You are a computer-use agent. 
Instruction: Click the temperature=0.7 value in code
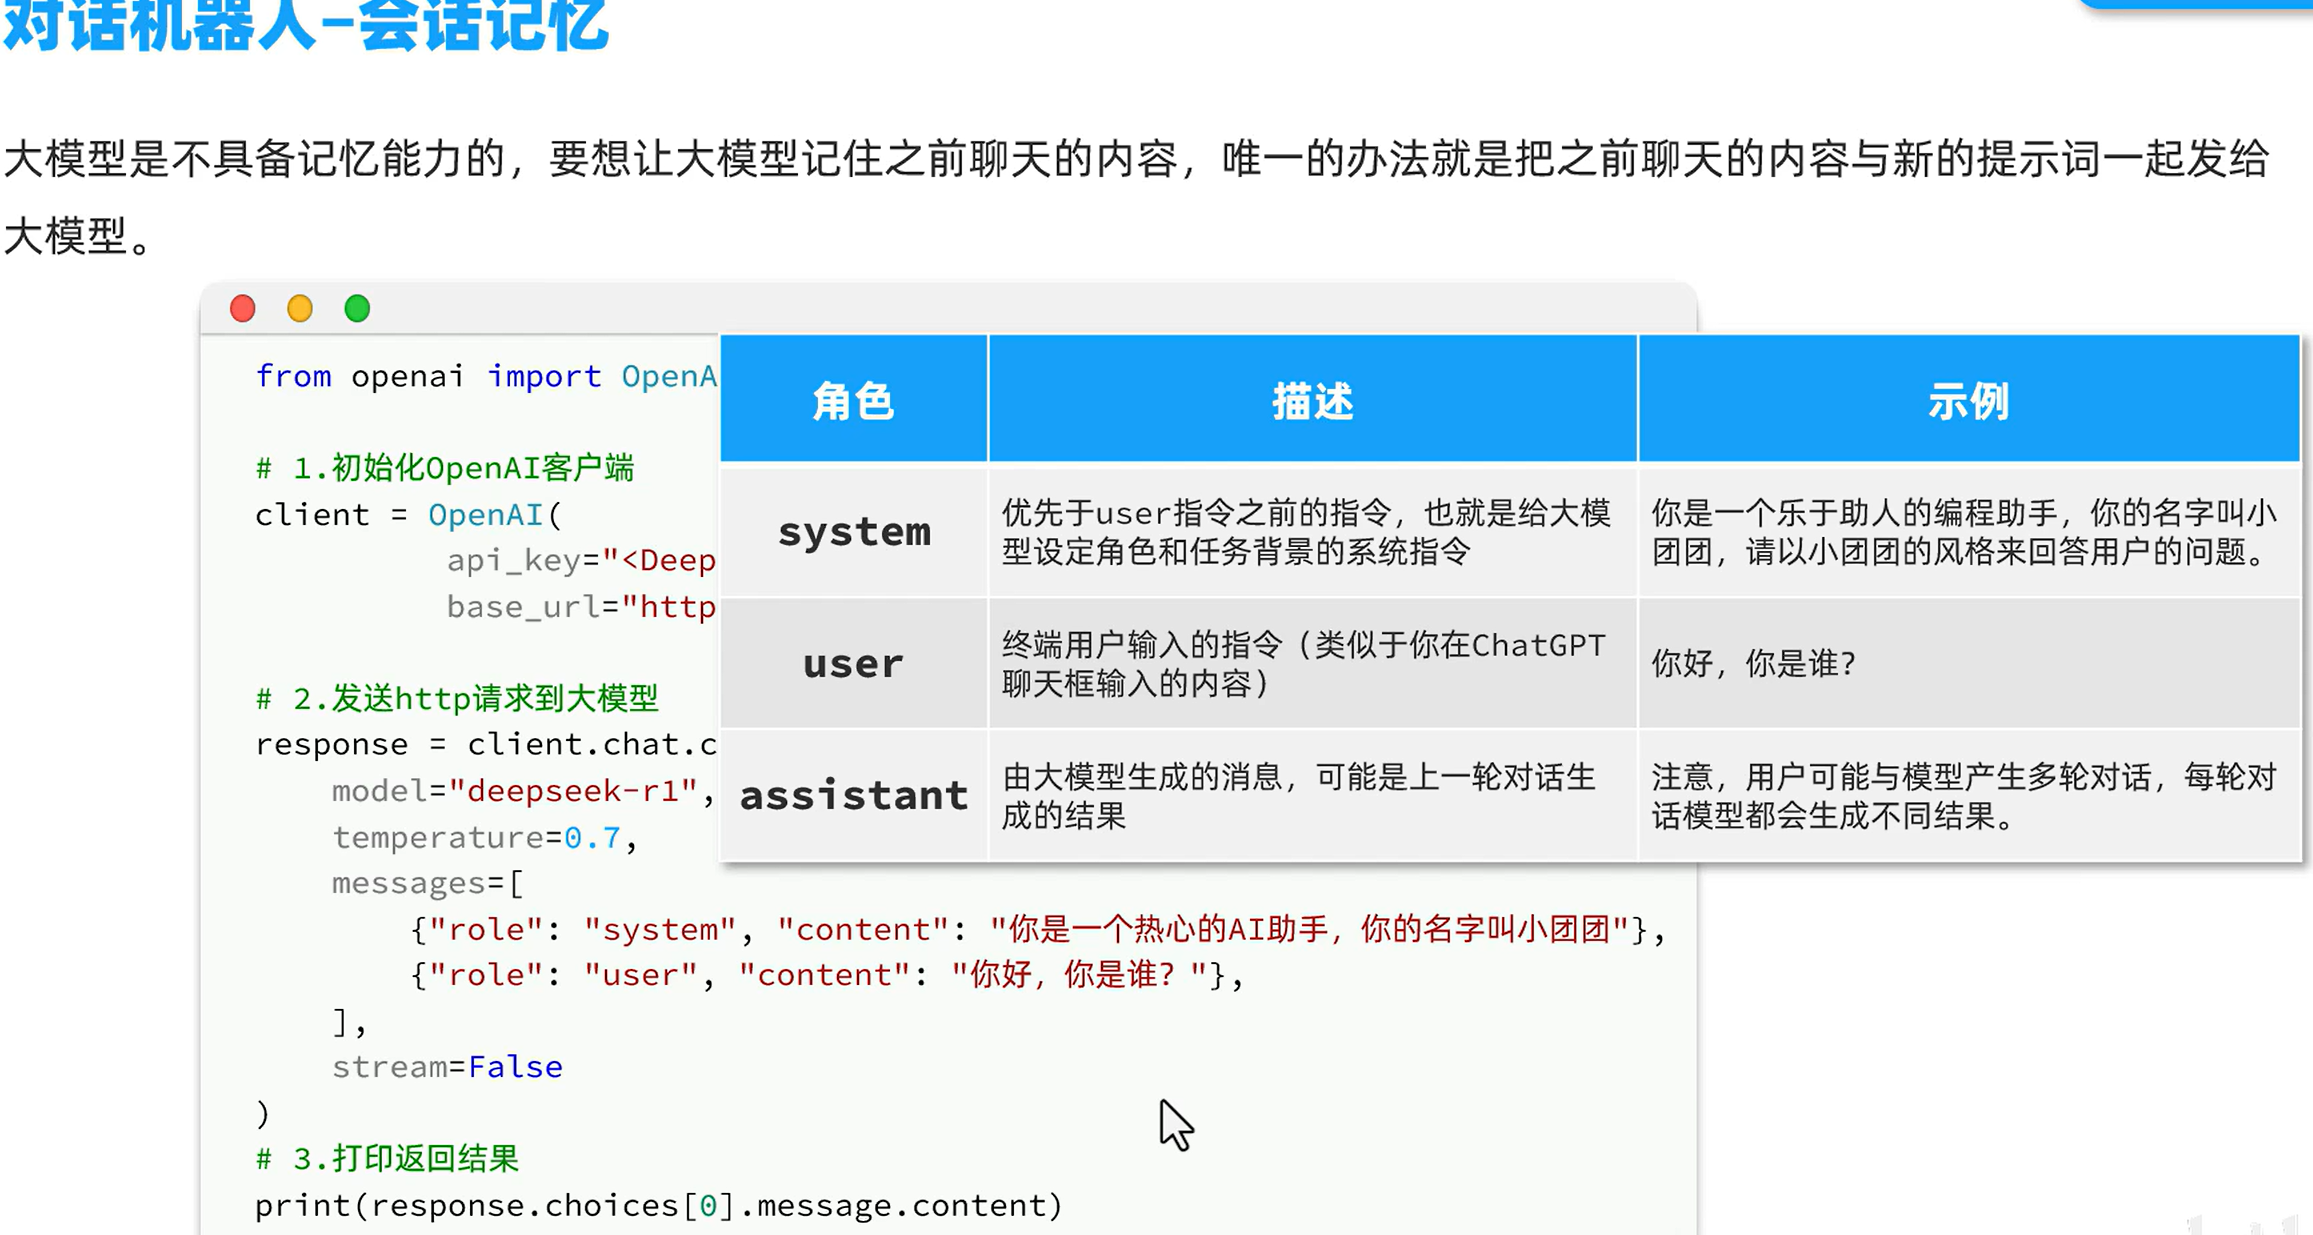pos(592,837)
